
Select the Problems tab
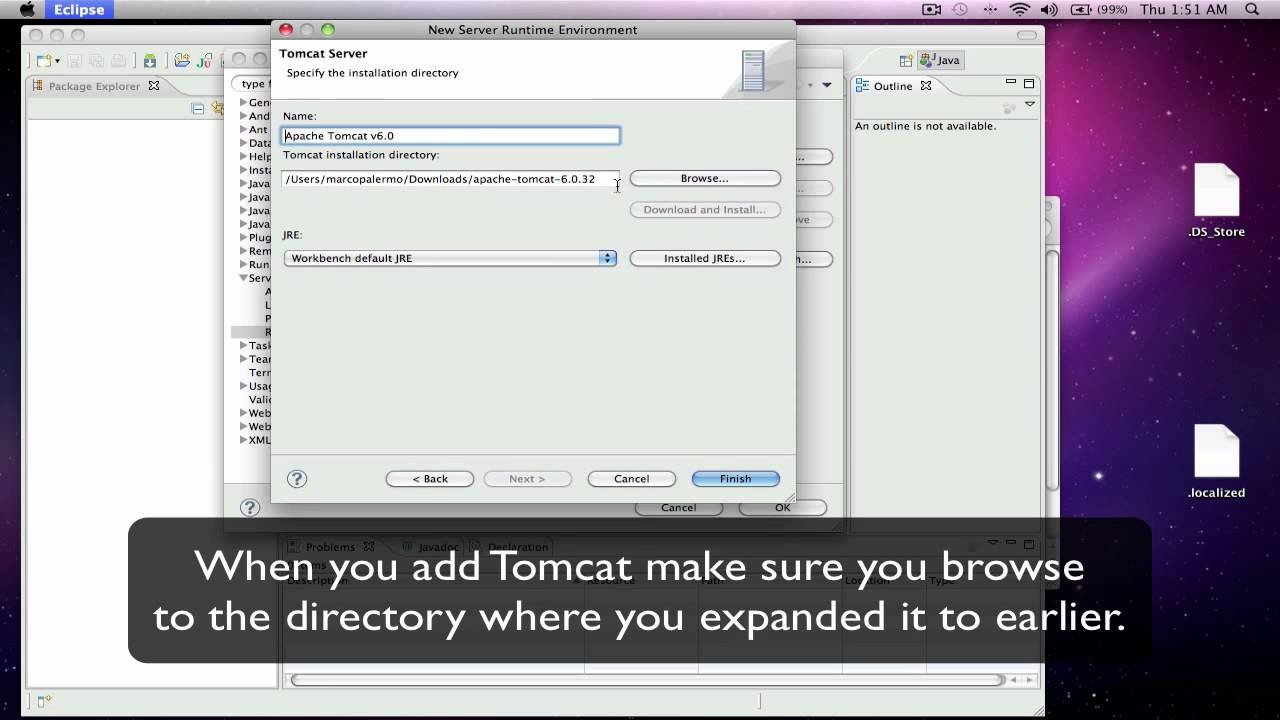point(330,547)
